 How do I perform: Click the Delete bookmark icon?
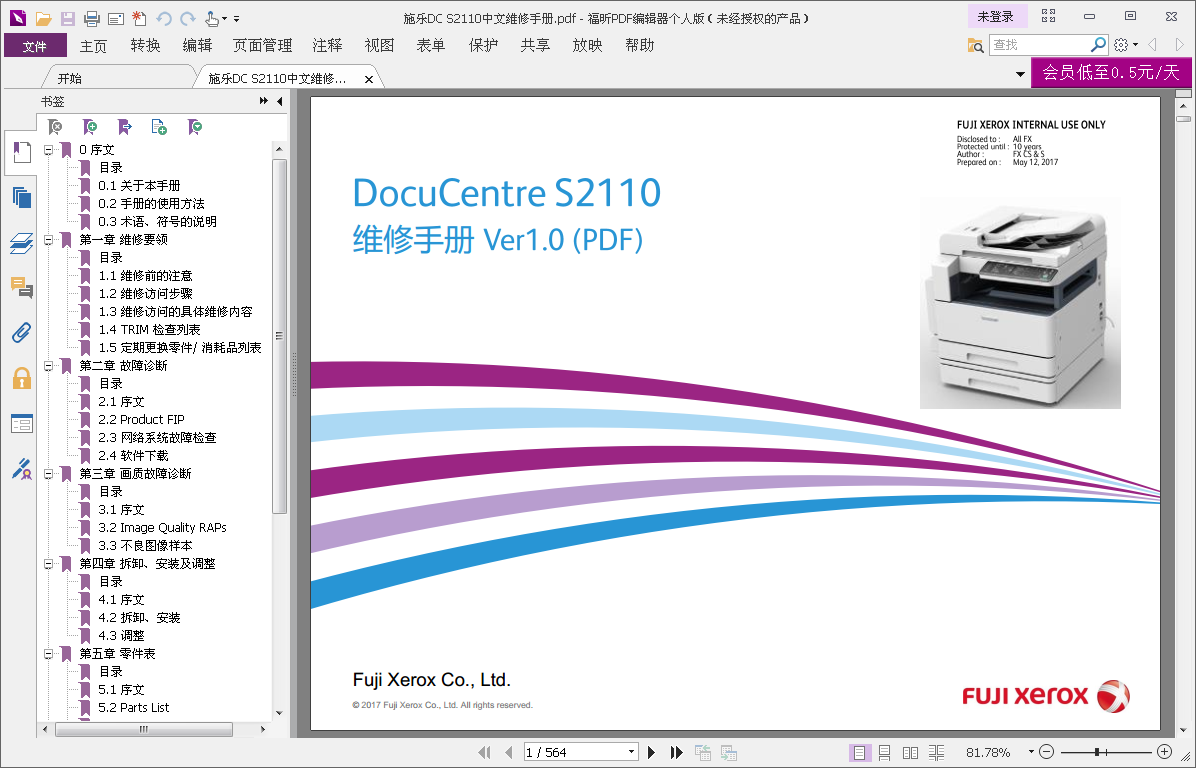[x=55, y=127]
